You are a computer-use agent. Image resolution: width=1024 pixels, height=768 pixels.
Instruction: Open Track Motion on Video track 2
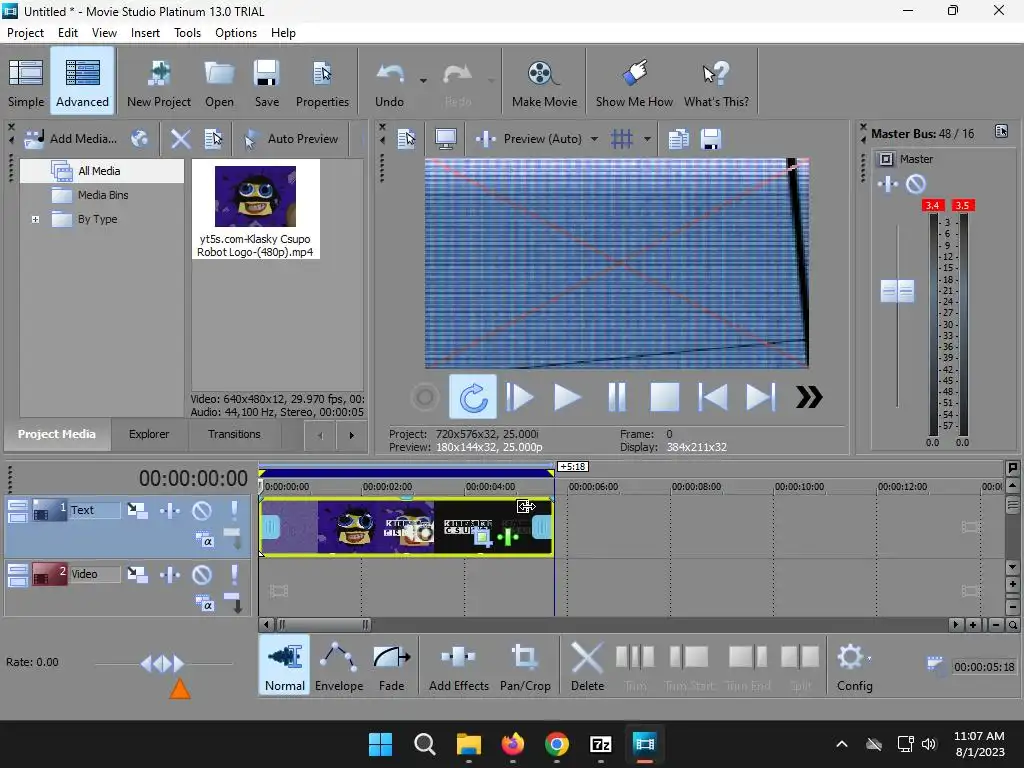click(x=137, y=575)
